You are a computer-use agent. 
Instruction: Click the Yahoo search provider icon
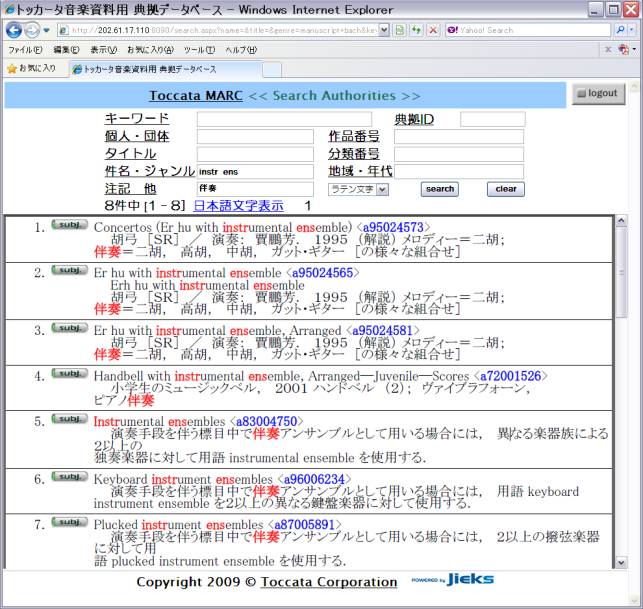[453, 30]
